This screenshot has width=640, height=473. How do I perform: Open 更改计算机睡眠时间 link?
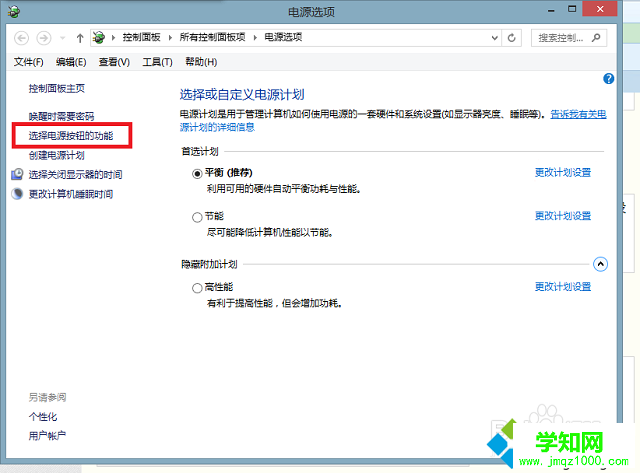click(71, 194)
